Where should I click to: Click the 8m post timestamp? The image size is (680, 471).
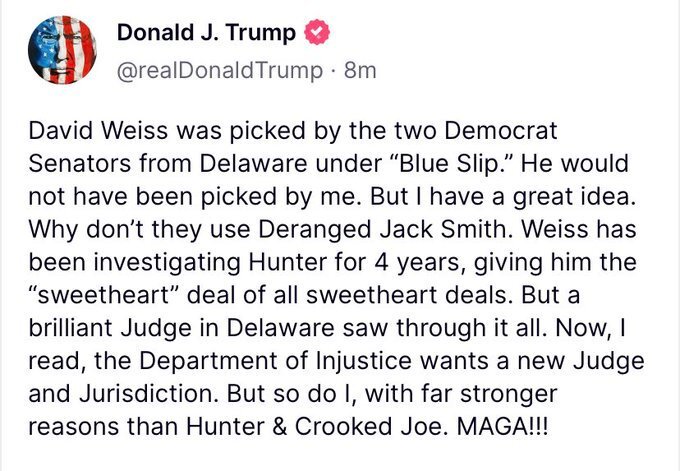click(x=359, y=71)
